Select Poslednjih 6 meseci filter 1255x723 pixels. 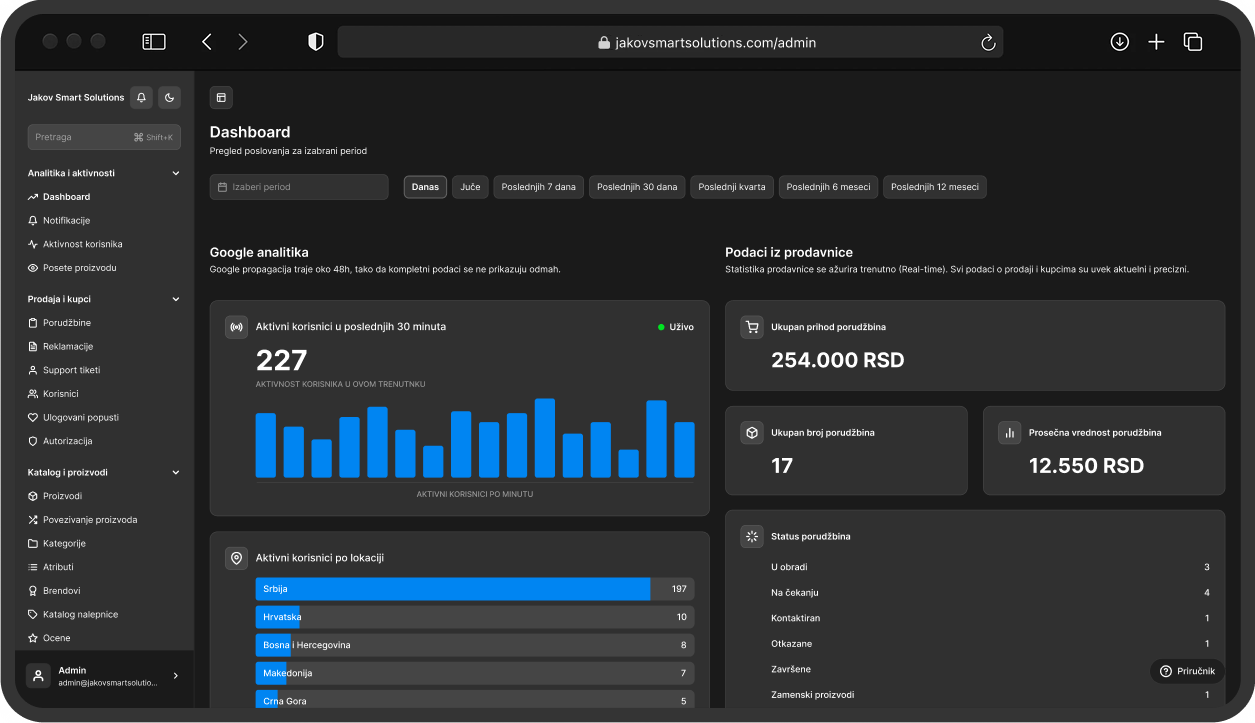click(828, 187)
